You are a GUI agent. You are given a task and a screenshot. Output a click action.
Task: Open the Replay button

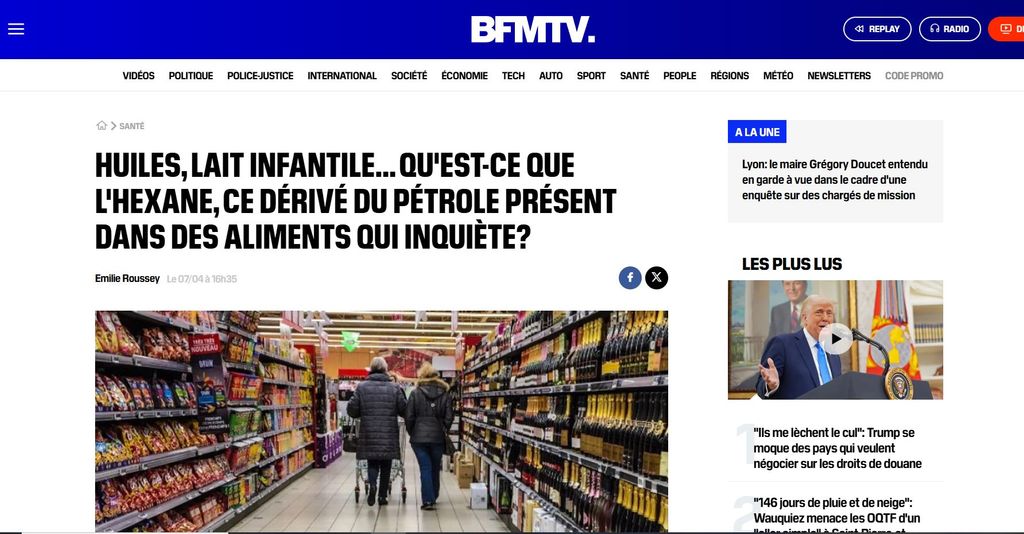tap(877, 29)
